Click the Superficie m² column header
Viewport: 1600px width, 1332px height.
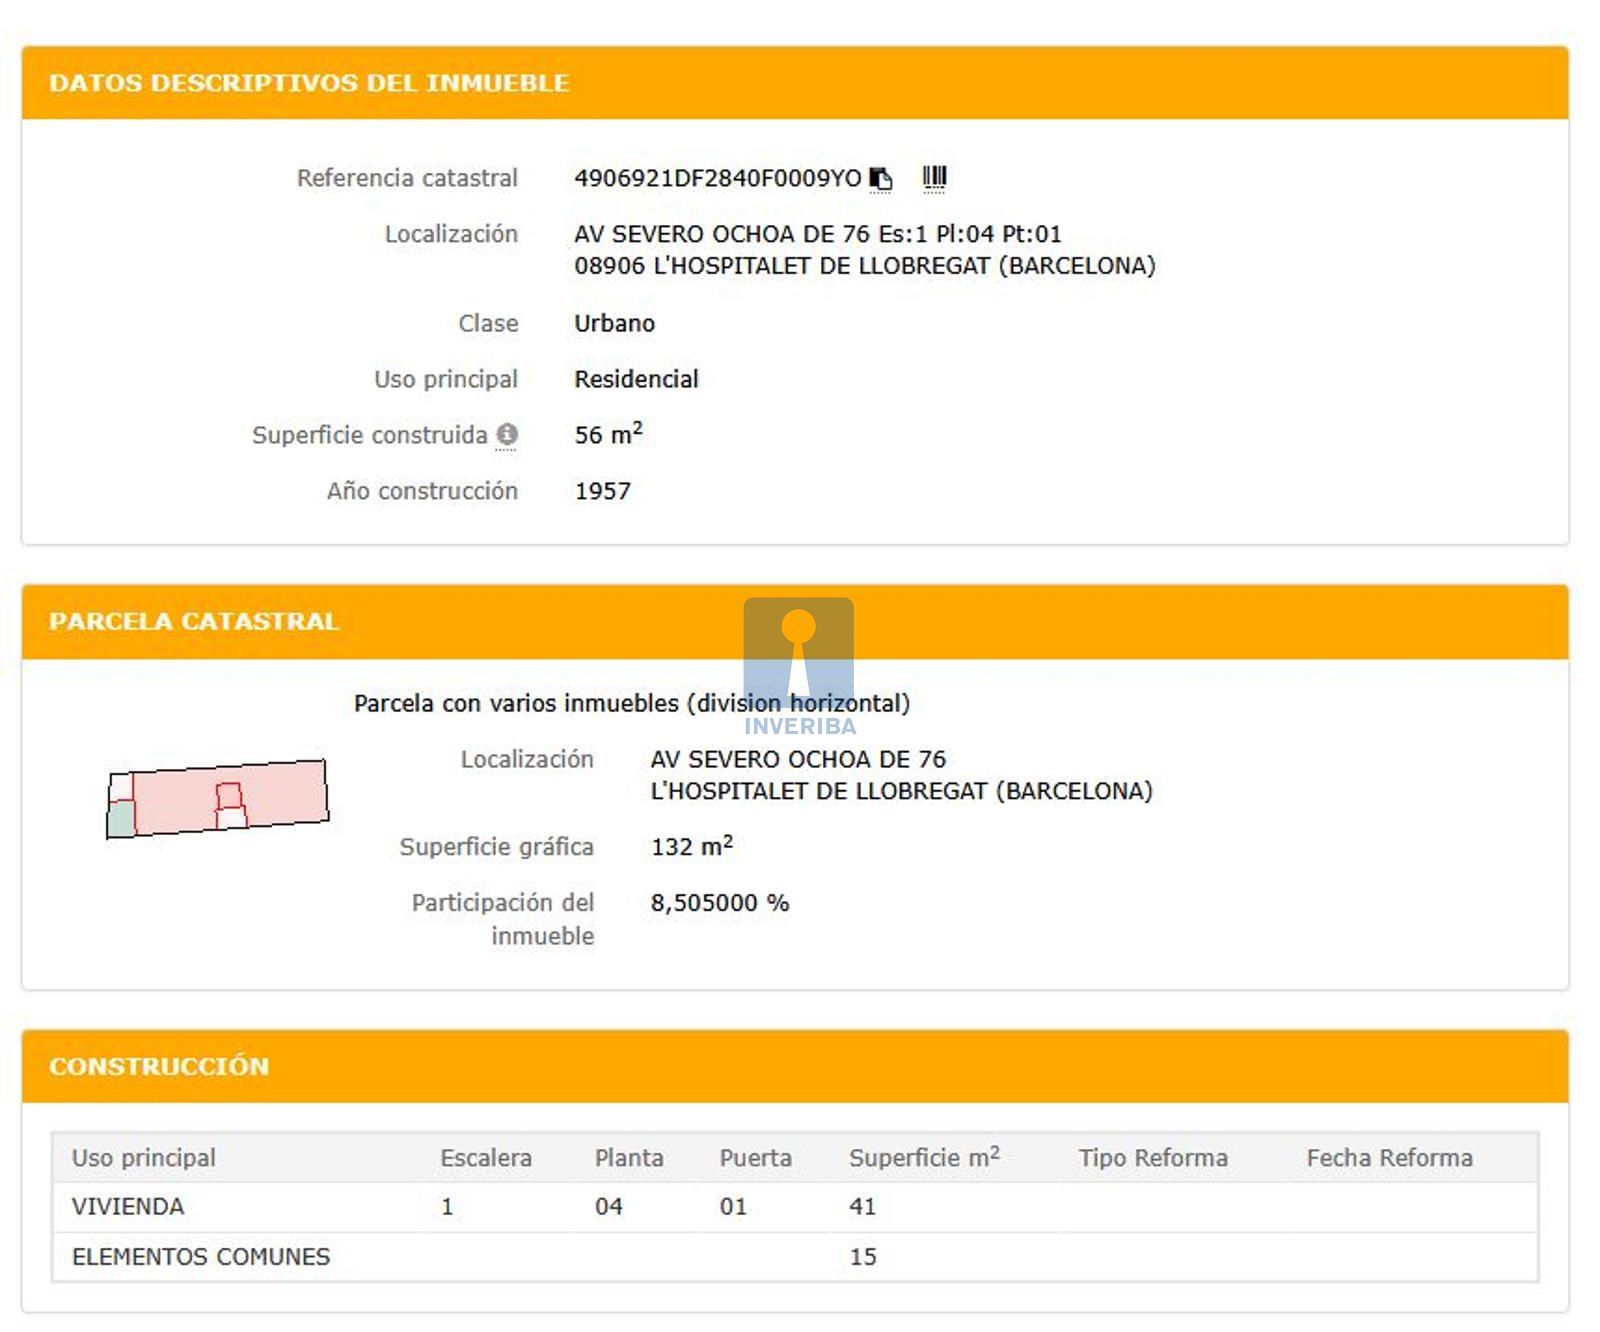tap(924, 1157)
